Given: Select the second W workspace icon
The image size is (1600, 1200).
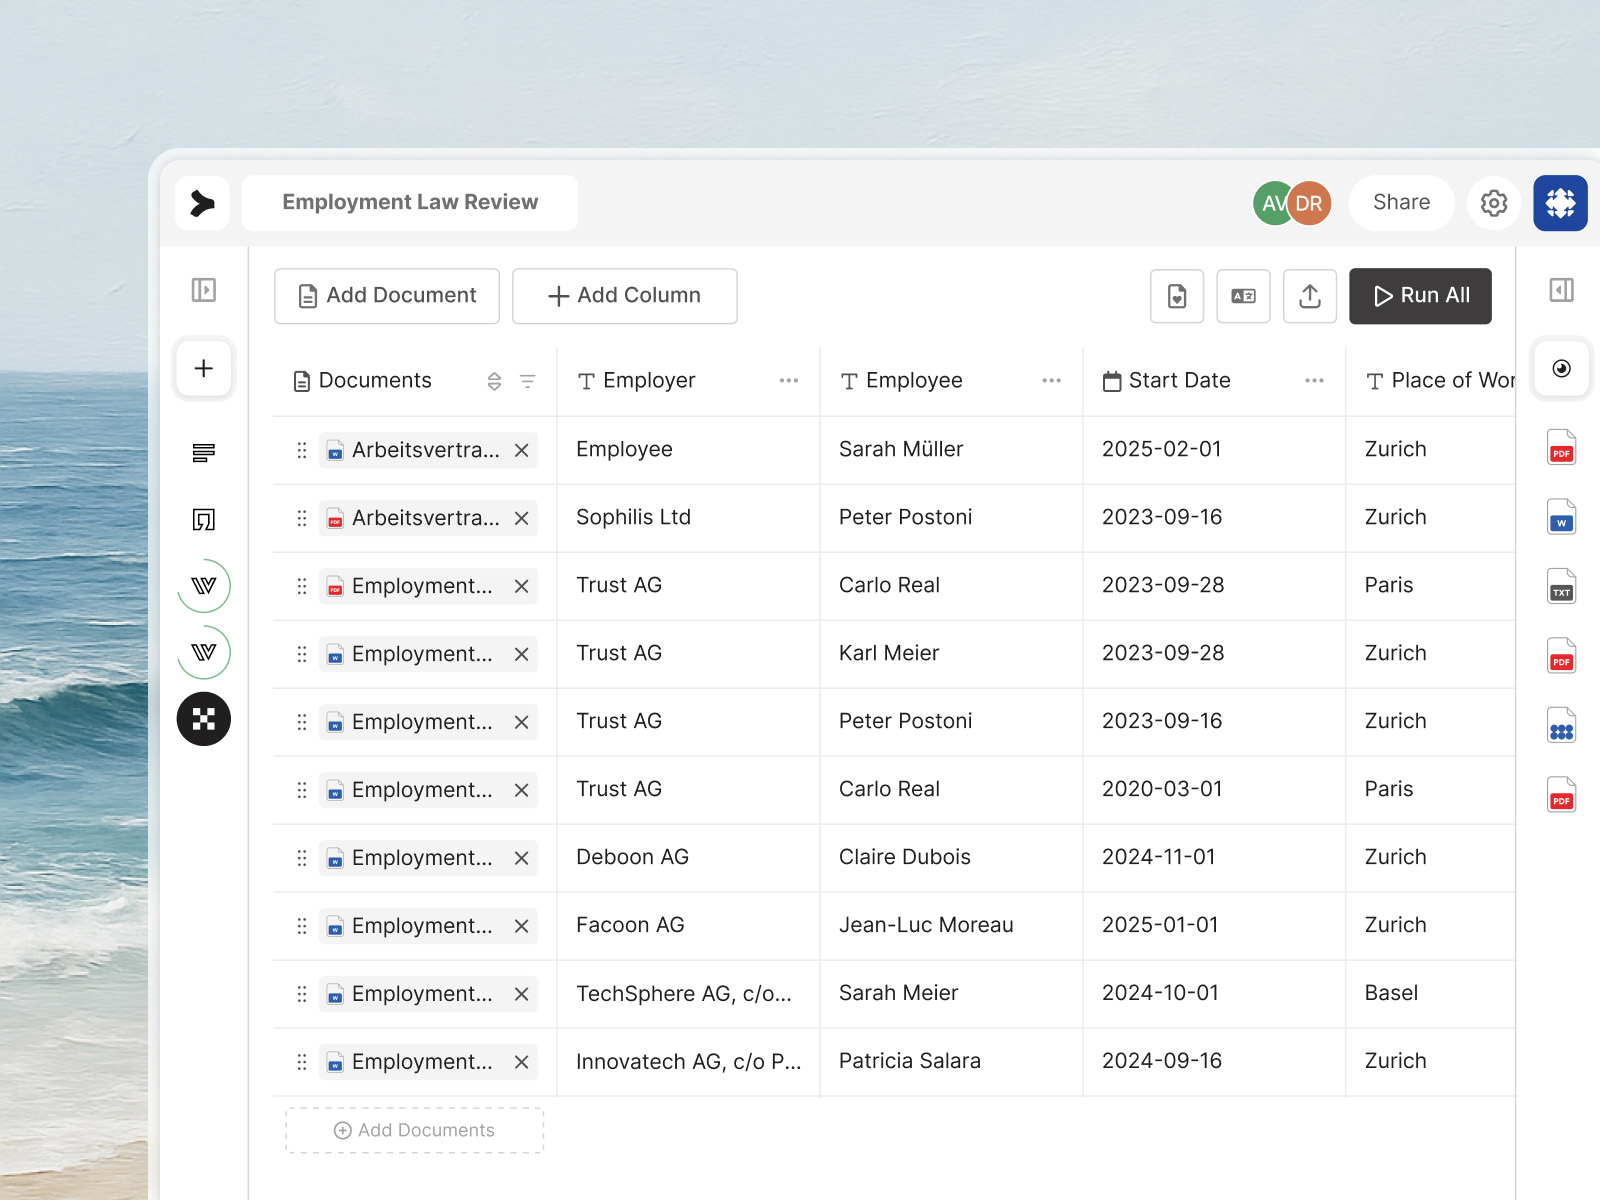Looking at the screenshot, I should pyautogui.click(x=204, y=652).
